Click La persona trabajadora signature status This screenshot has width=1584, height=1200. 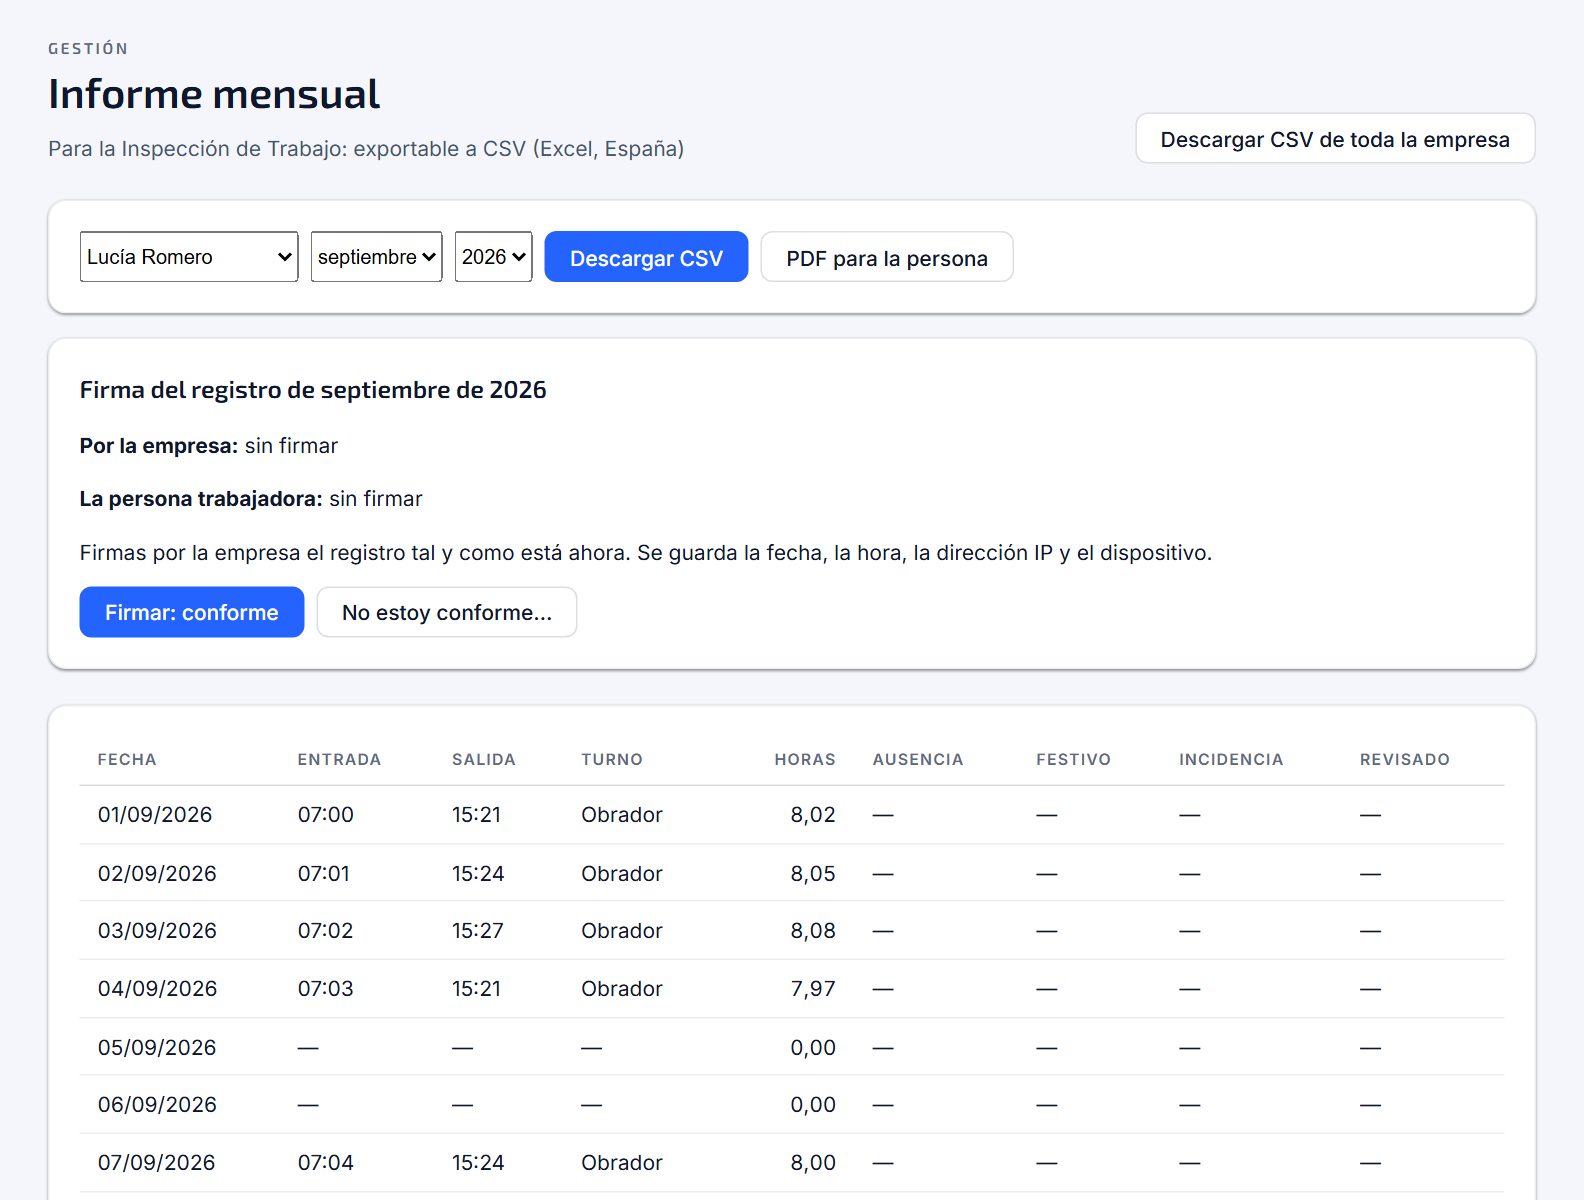[251, 499]
